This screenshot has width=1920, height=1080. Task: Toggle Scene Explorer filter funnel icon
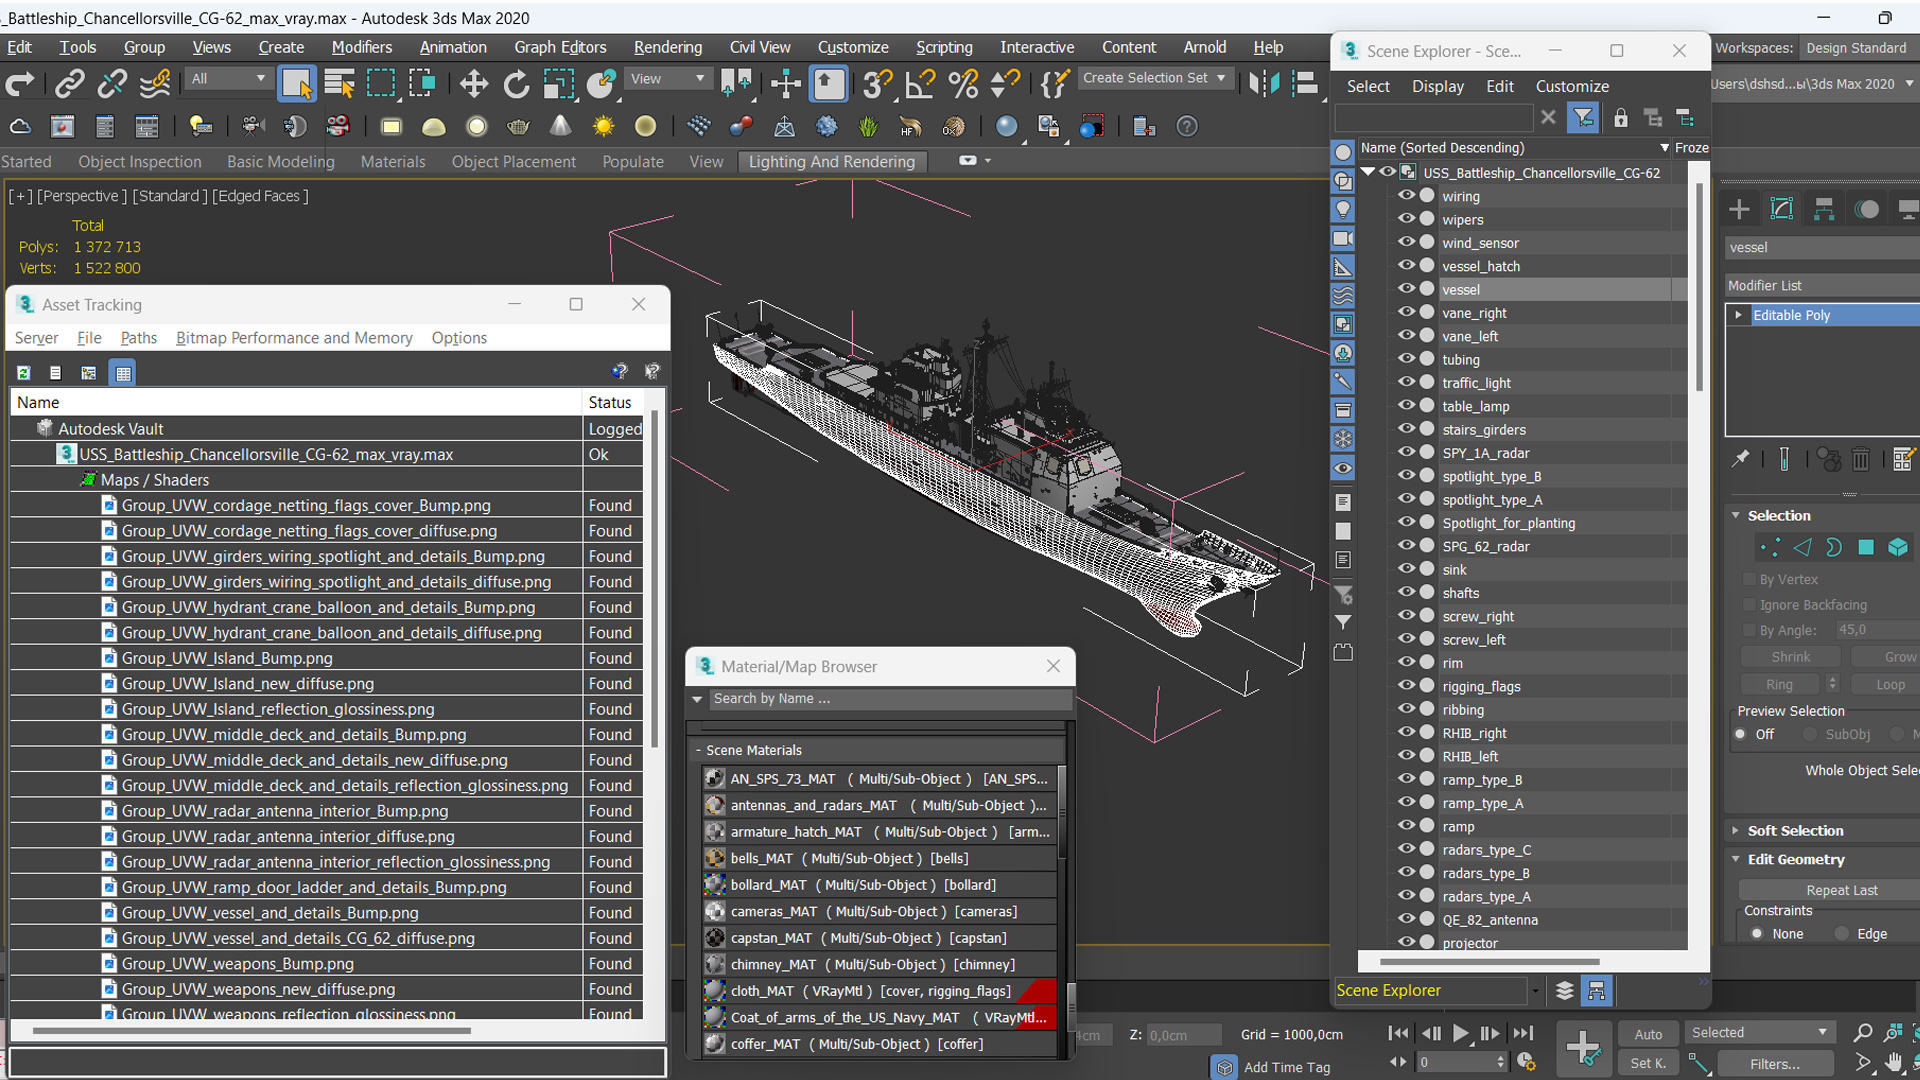coord(1583,118)
